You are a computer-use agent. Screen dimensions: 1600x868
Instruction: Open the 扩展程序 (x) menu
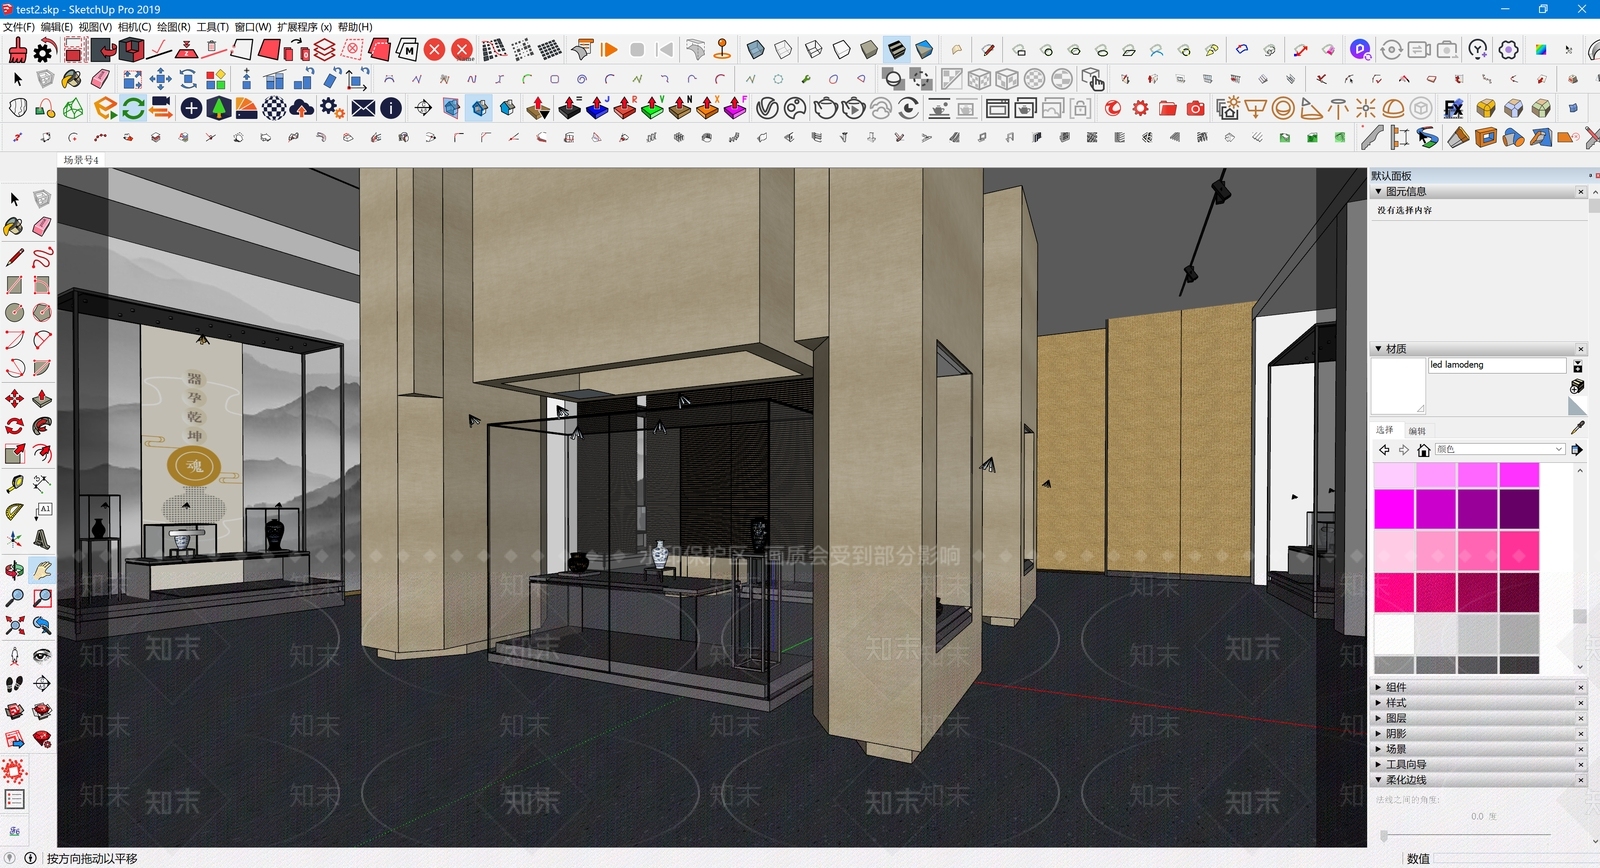(x=304, y=27)
